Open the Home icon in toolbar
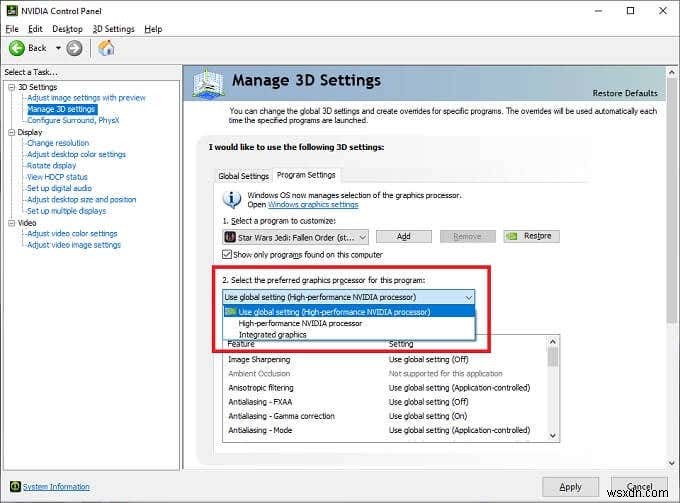The image size is (680, 503). coord(106,48)
